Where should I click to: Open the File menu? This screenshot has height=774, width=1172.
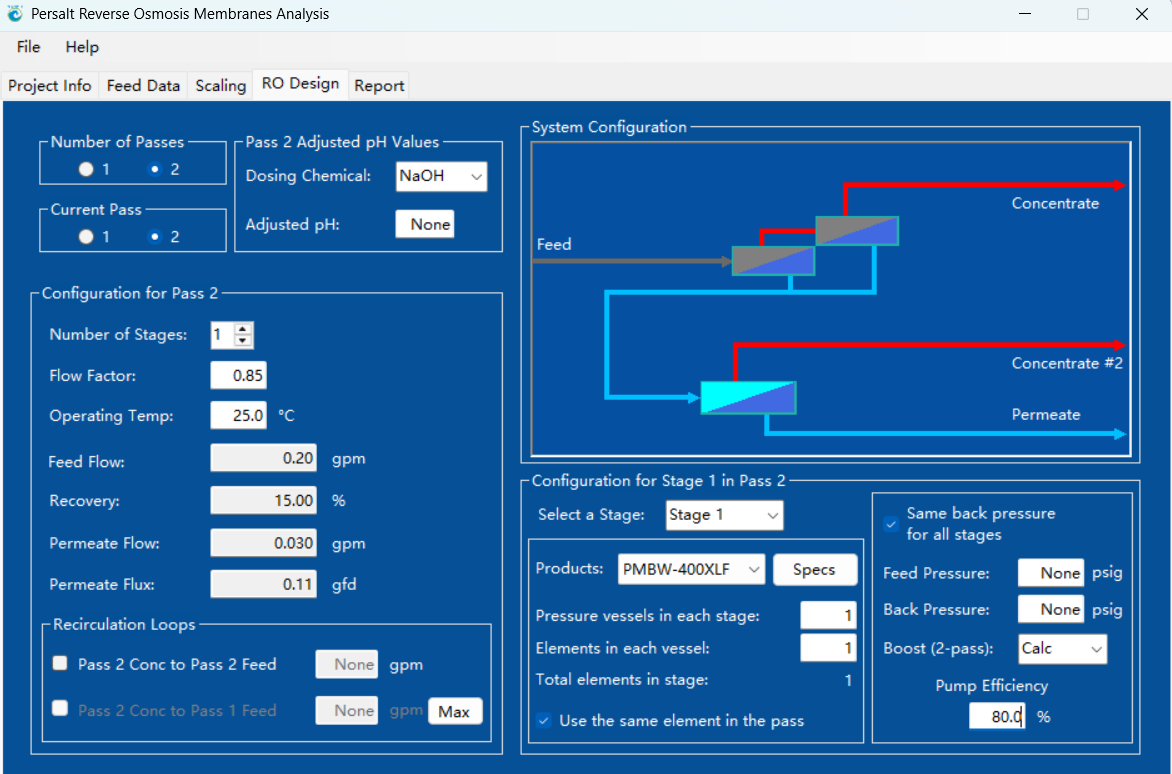tap(28, 47)
